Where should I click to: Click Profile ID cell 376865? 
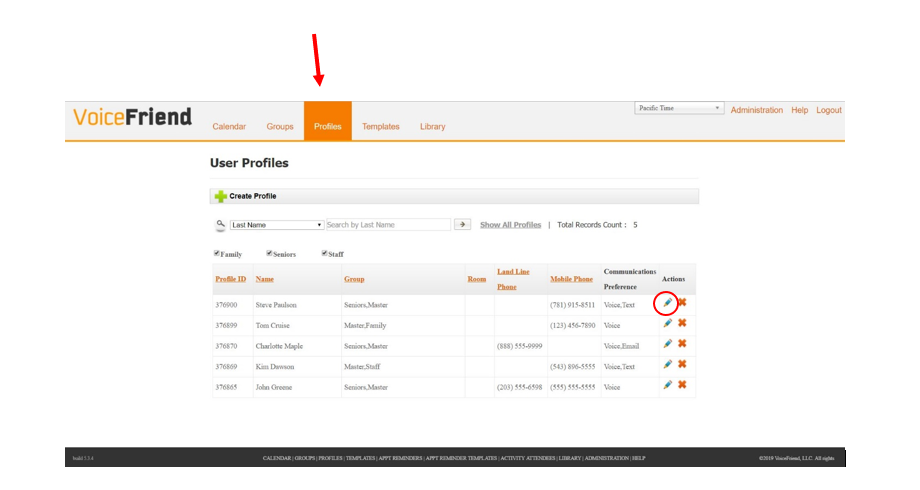point(226,387)
